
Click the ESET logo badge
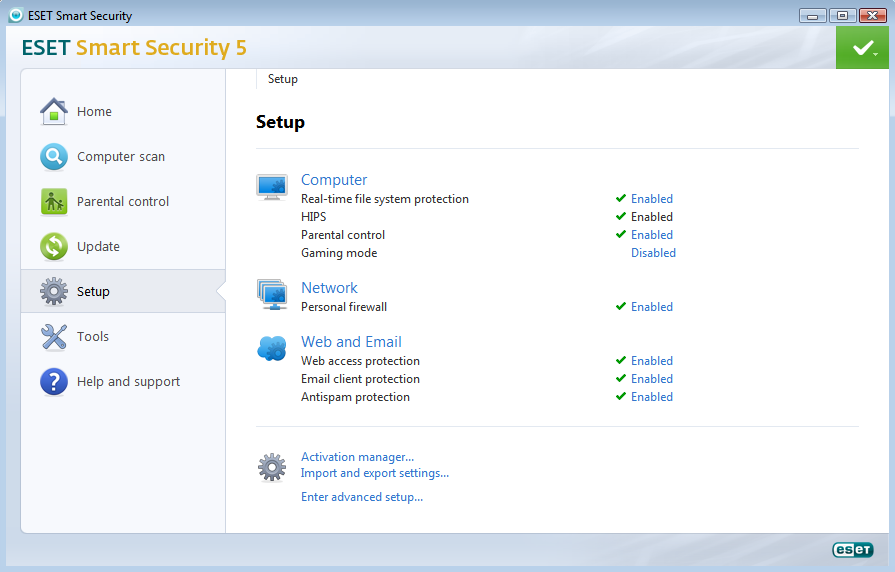852,550
